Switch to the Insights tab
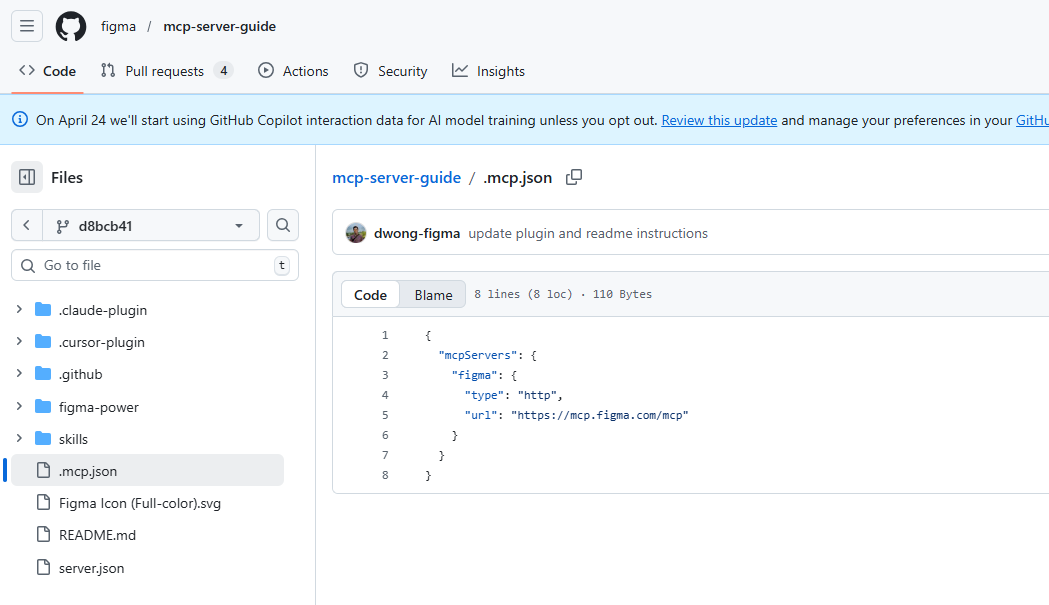 point(488,71)
